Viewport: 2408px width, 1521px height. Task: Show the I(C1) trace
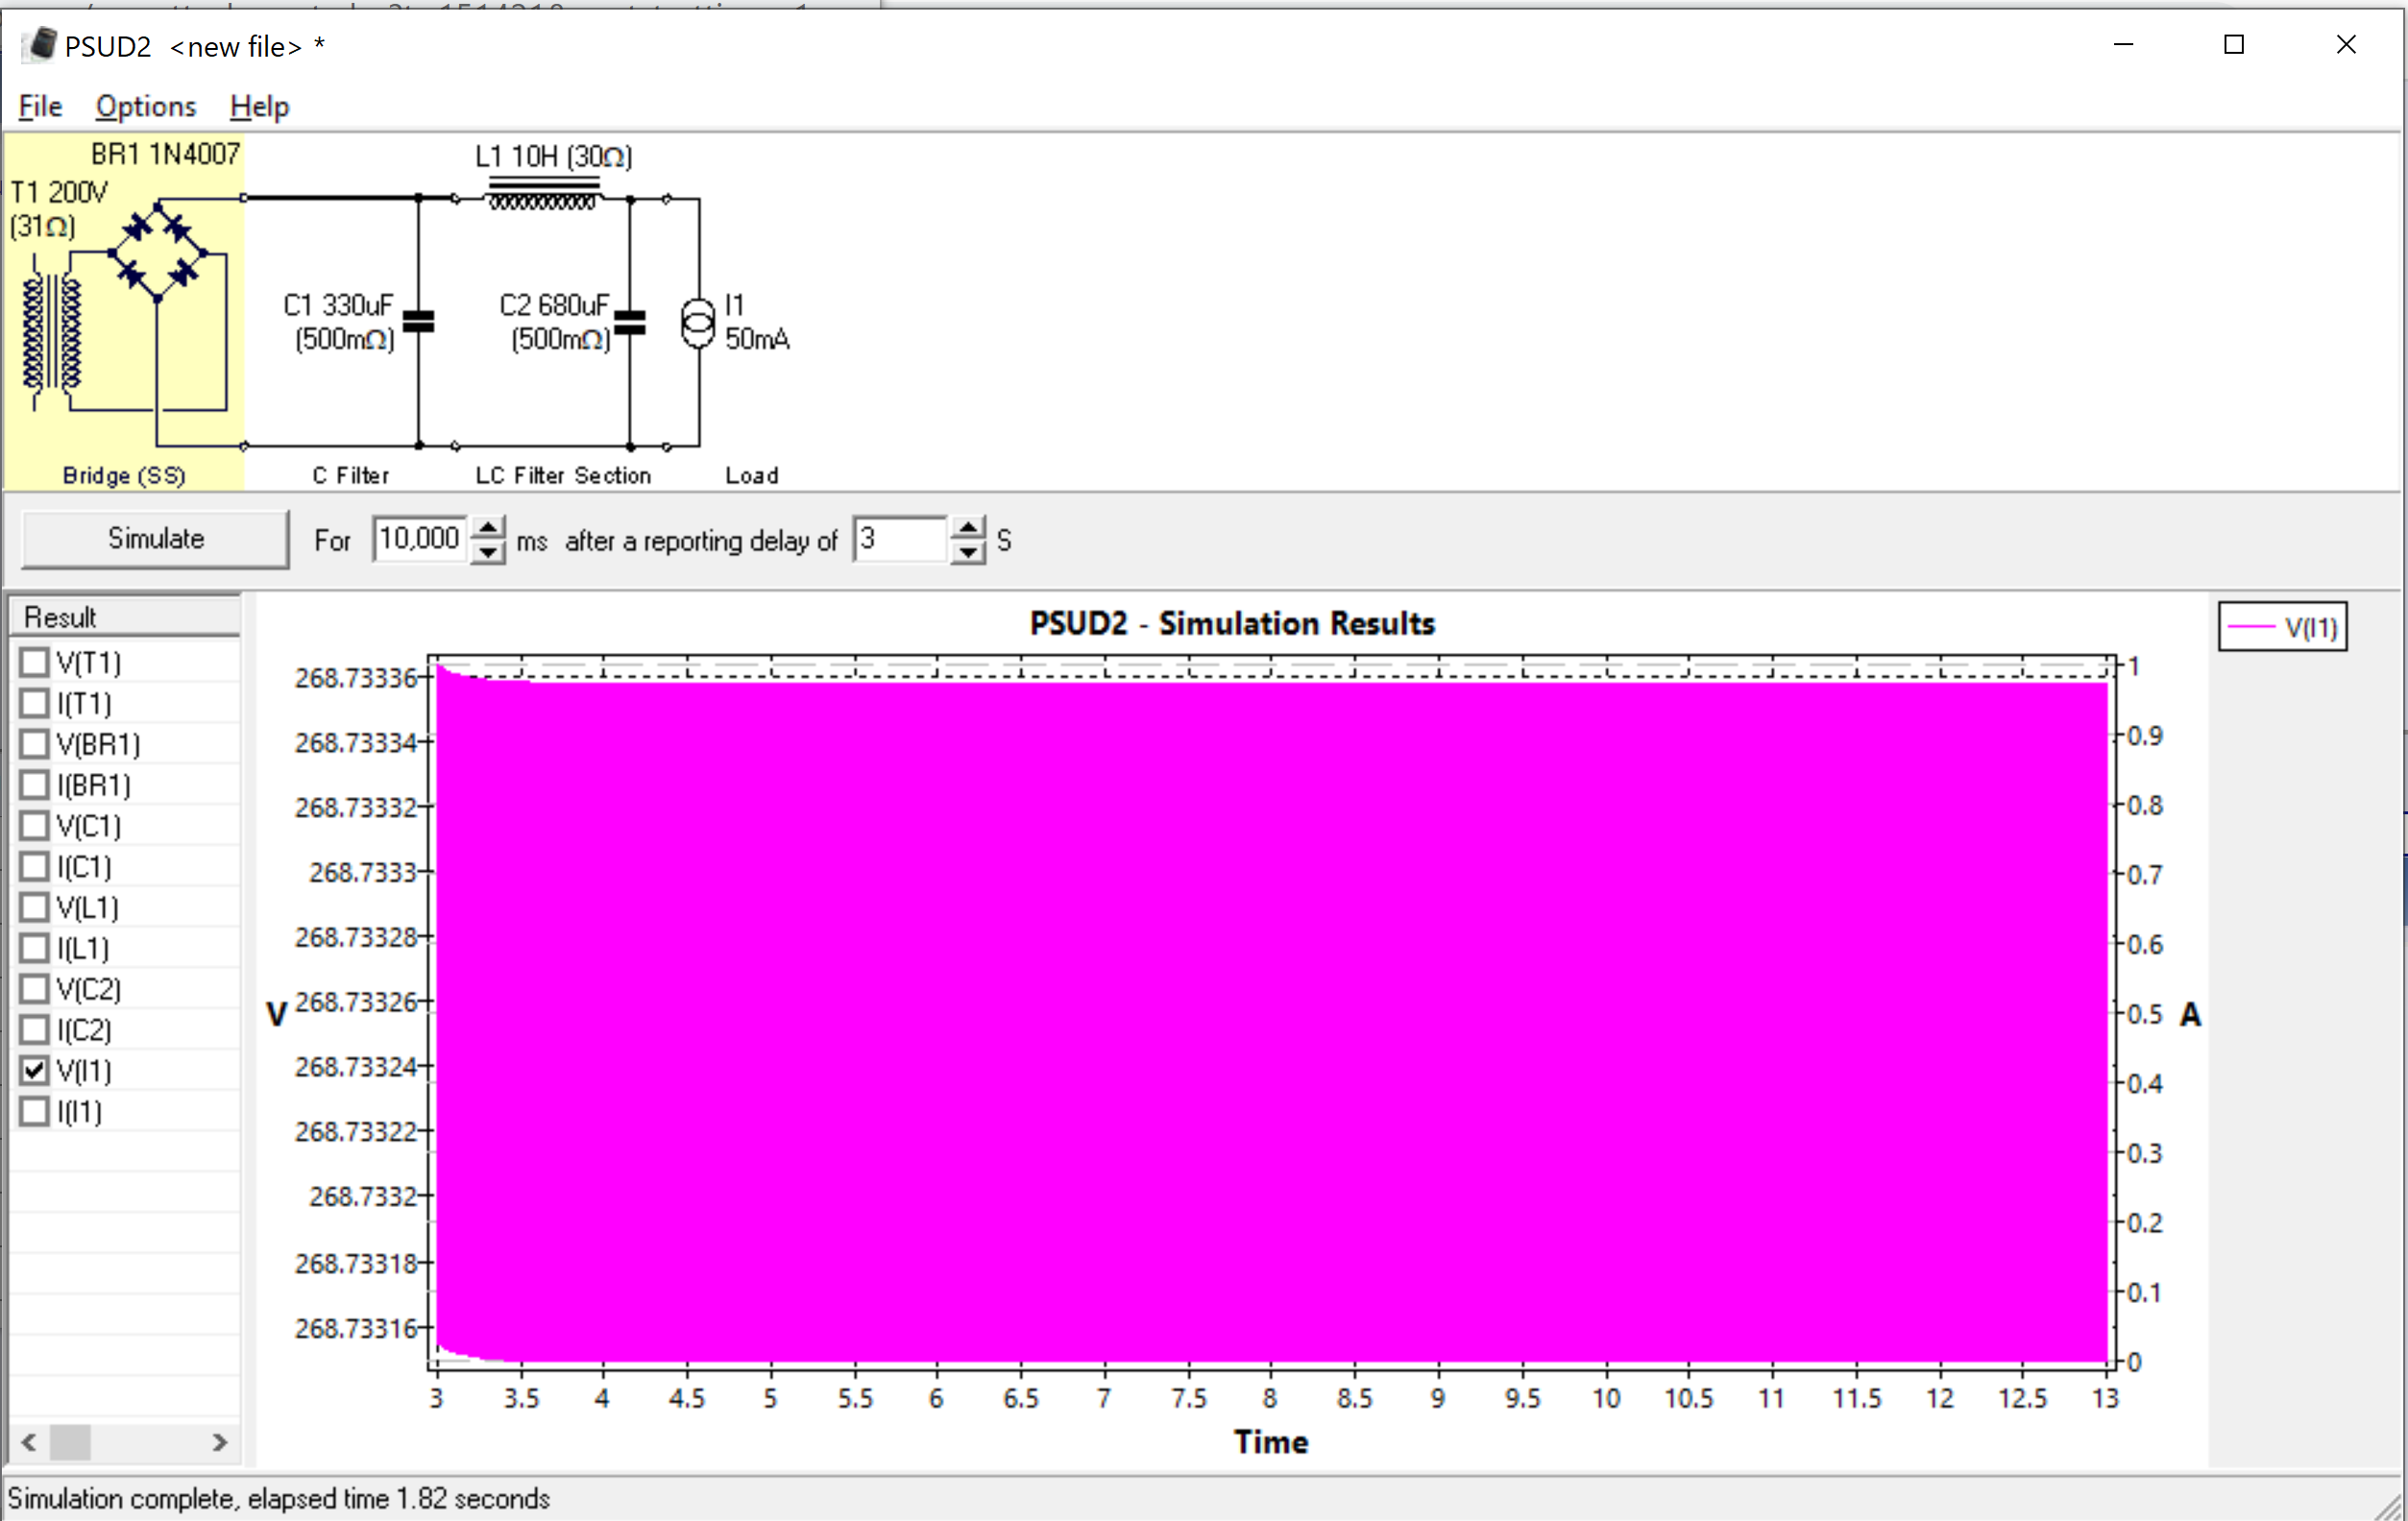(x=35, y=866)
